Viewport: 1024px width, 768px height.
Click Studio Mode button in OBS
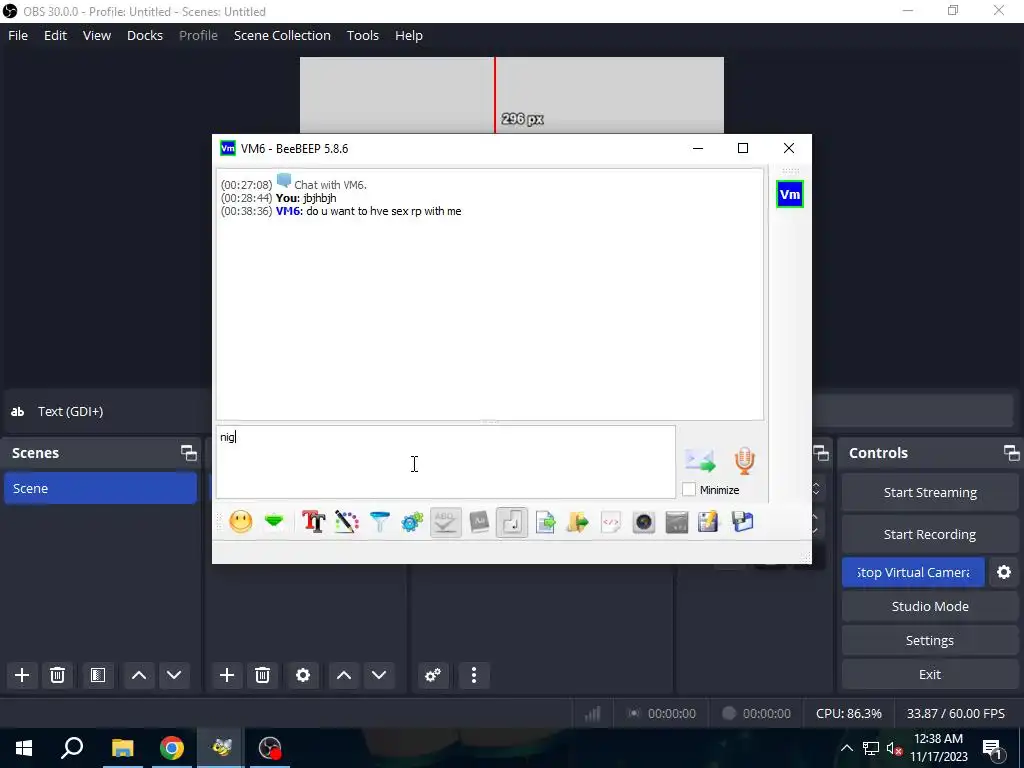pos(930,606)
